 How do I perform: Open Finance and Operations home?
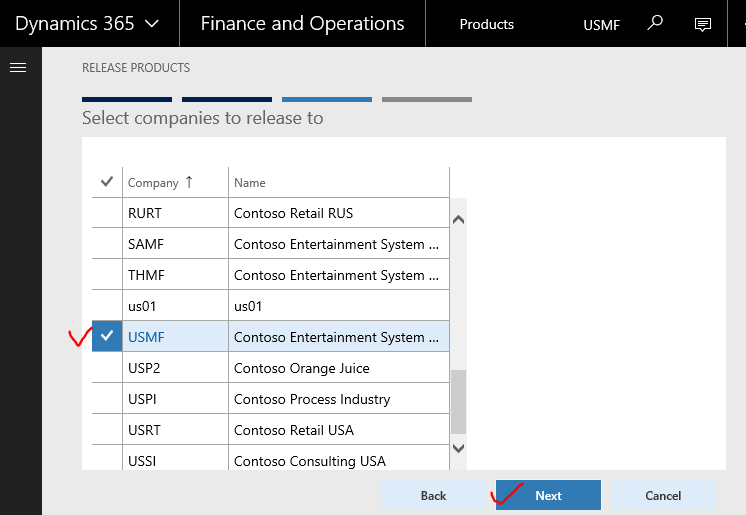tap(302, 23)
